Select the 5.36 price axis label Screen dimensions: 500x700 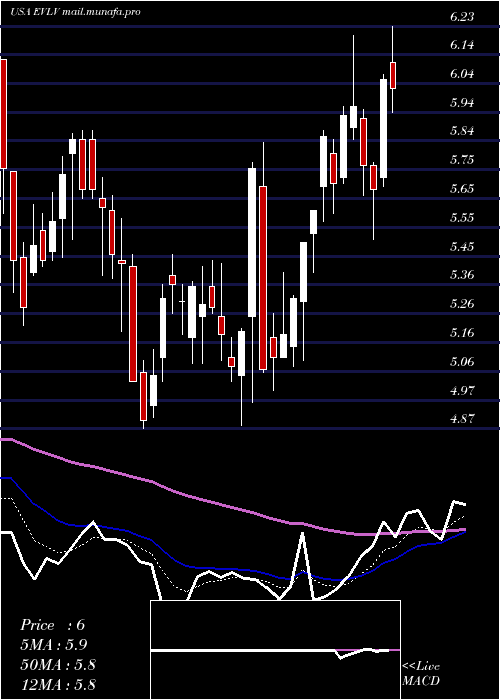click(462, 275)
